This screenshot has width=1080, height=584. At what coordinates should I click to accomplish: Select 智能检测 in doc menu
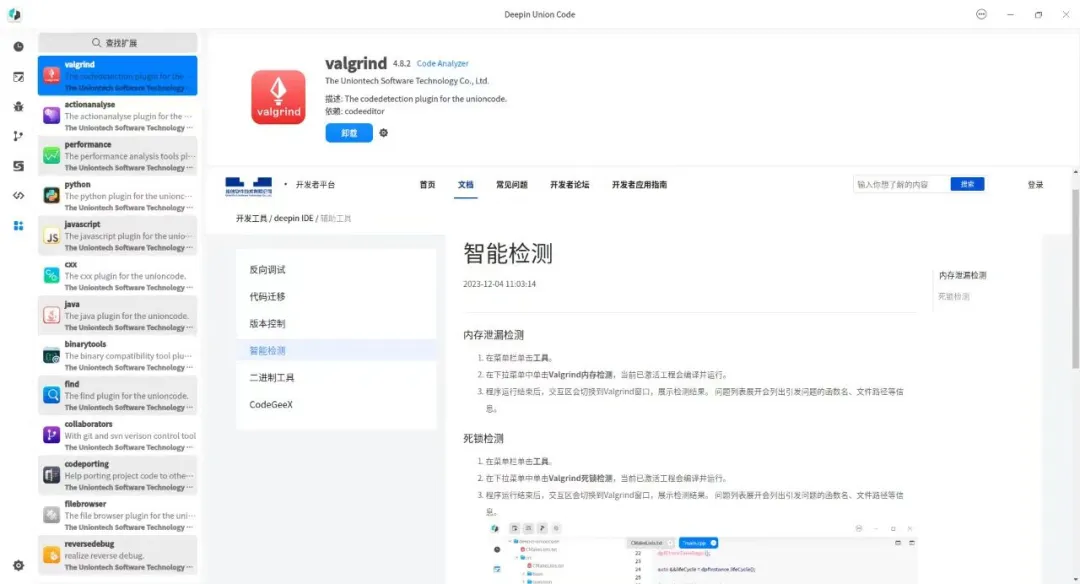point(336,350)
